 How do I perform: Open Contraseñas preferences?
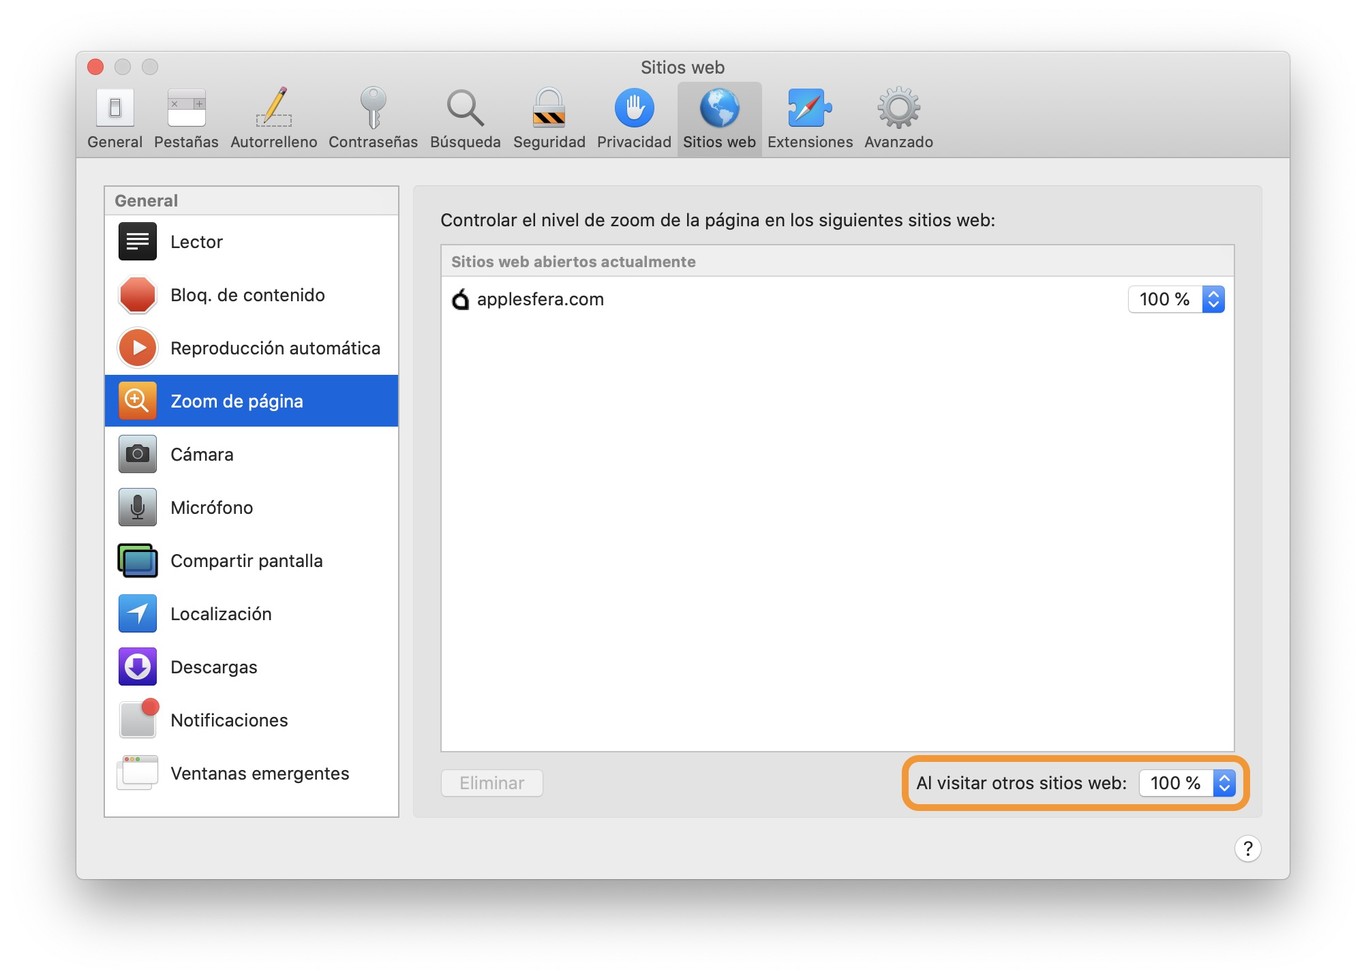coord(372,117)
